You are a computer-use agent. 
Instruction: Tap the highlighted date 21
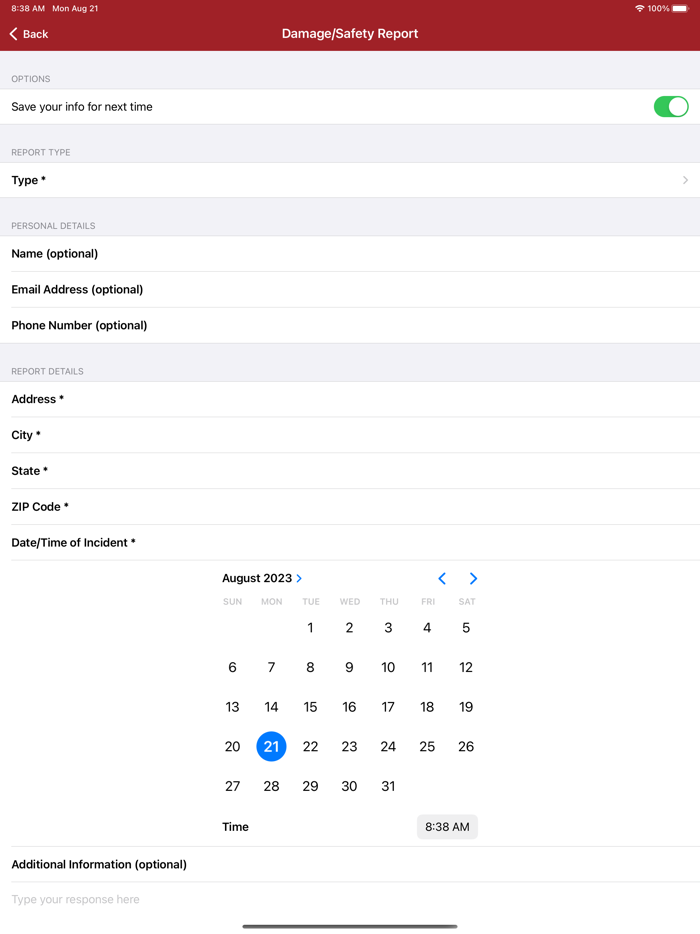[x=271, y=746]
